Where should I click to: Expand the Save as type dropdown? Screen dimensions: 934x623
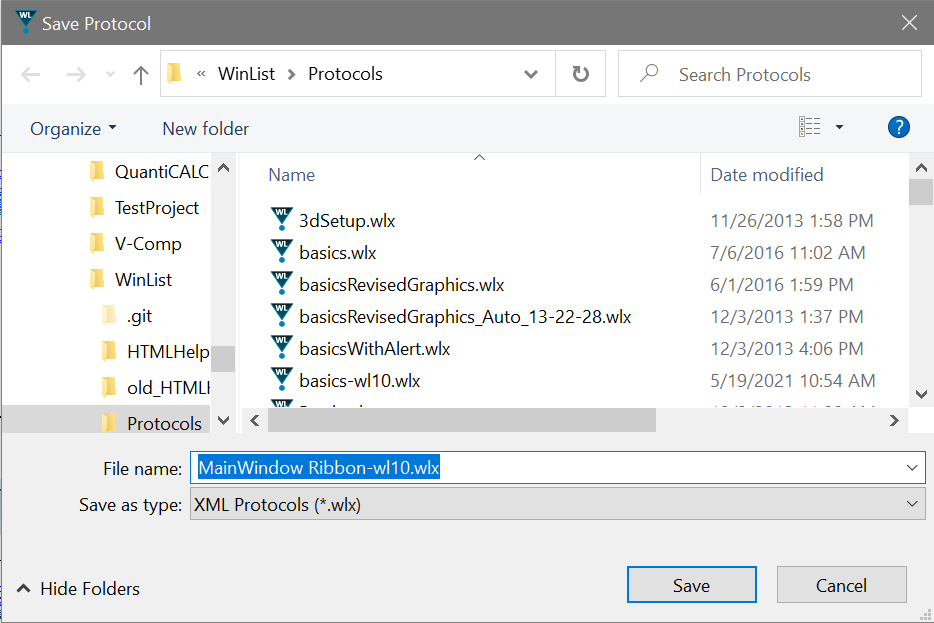(911, 505)
